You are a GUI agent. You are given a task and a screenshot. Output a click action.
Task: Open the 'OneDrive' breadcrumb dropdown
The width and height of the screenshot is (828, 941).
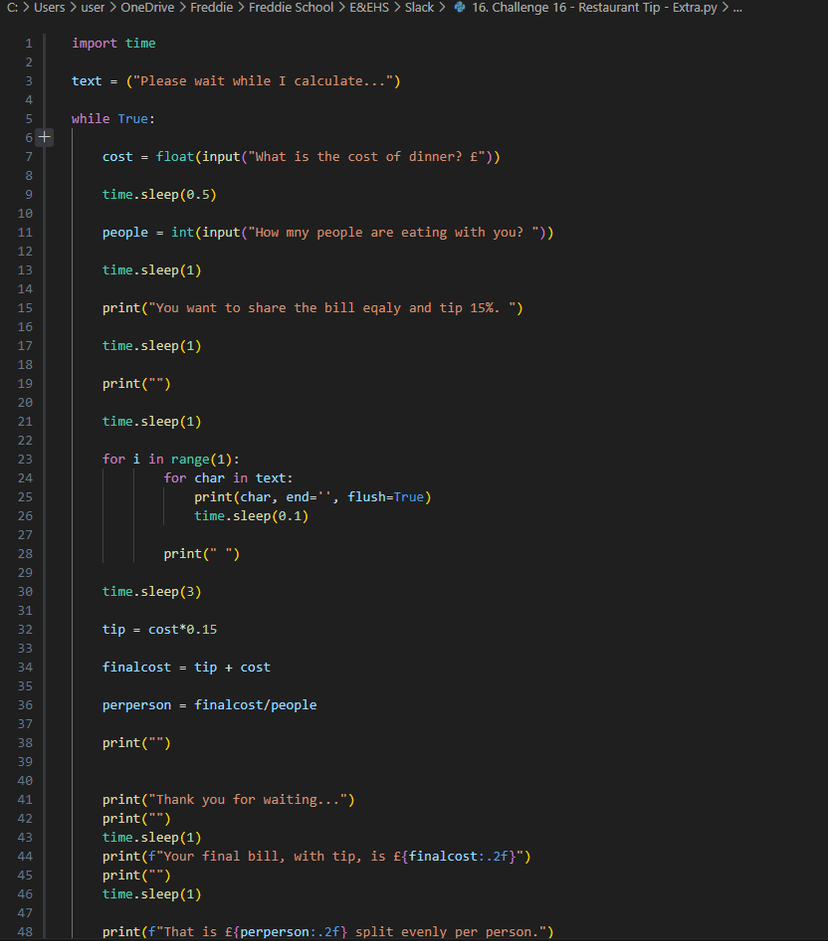(147, 8)
